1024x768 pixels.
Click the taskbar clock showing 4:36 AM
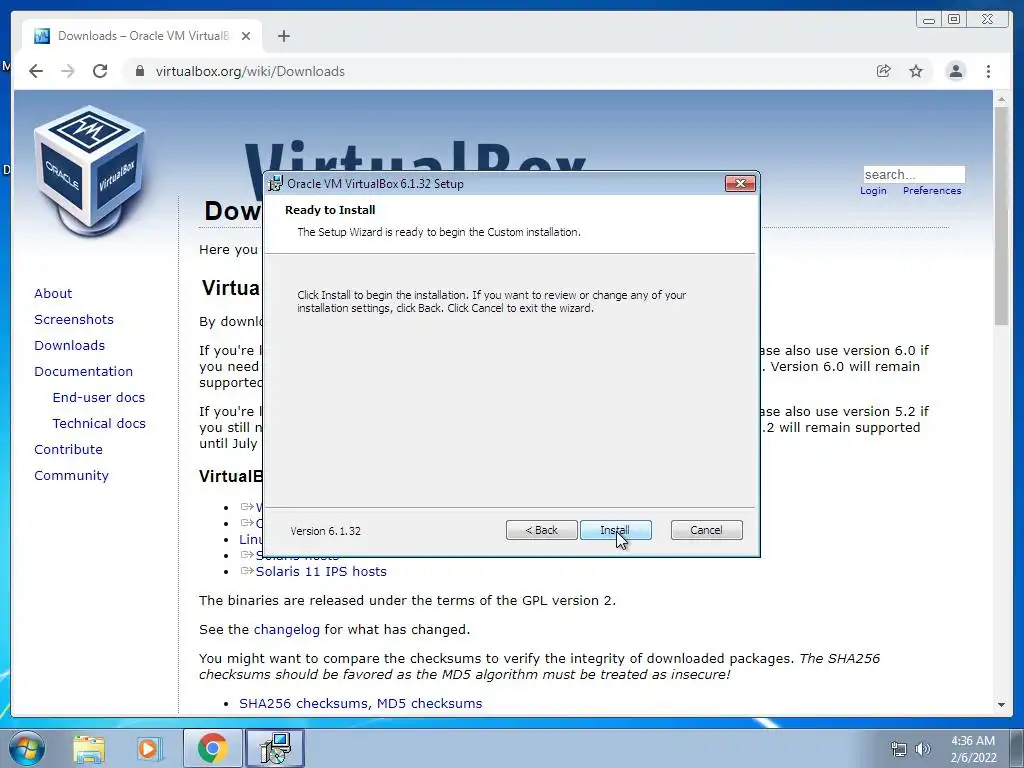pos(973,749)
